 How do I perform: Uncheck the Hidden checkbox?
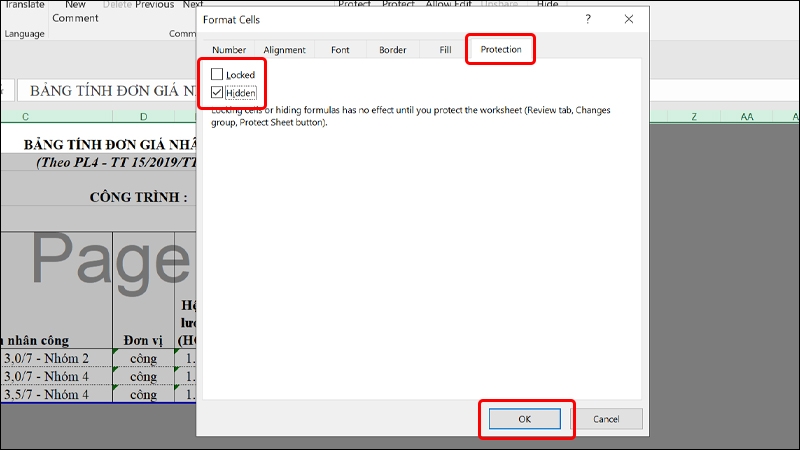217,92
